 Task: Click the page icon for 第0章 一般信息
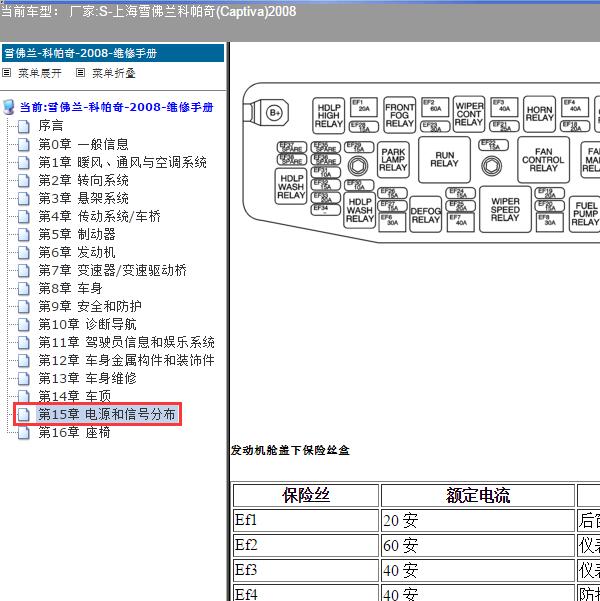[x=23, y=144]
